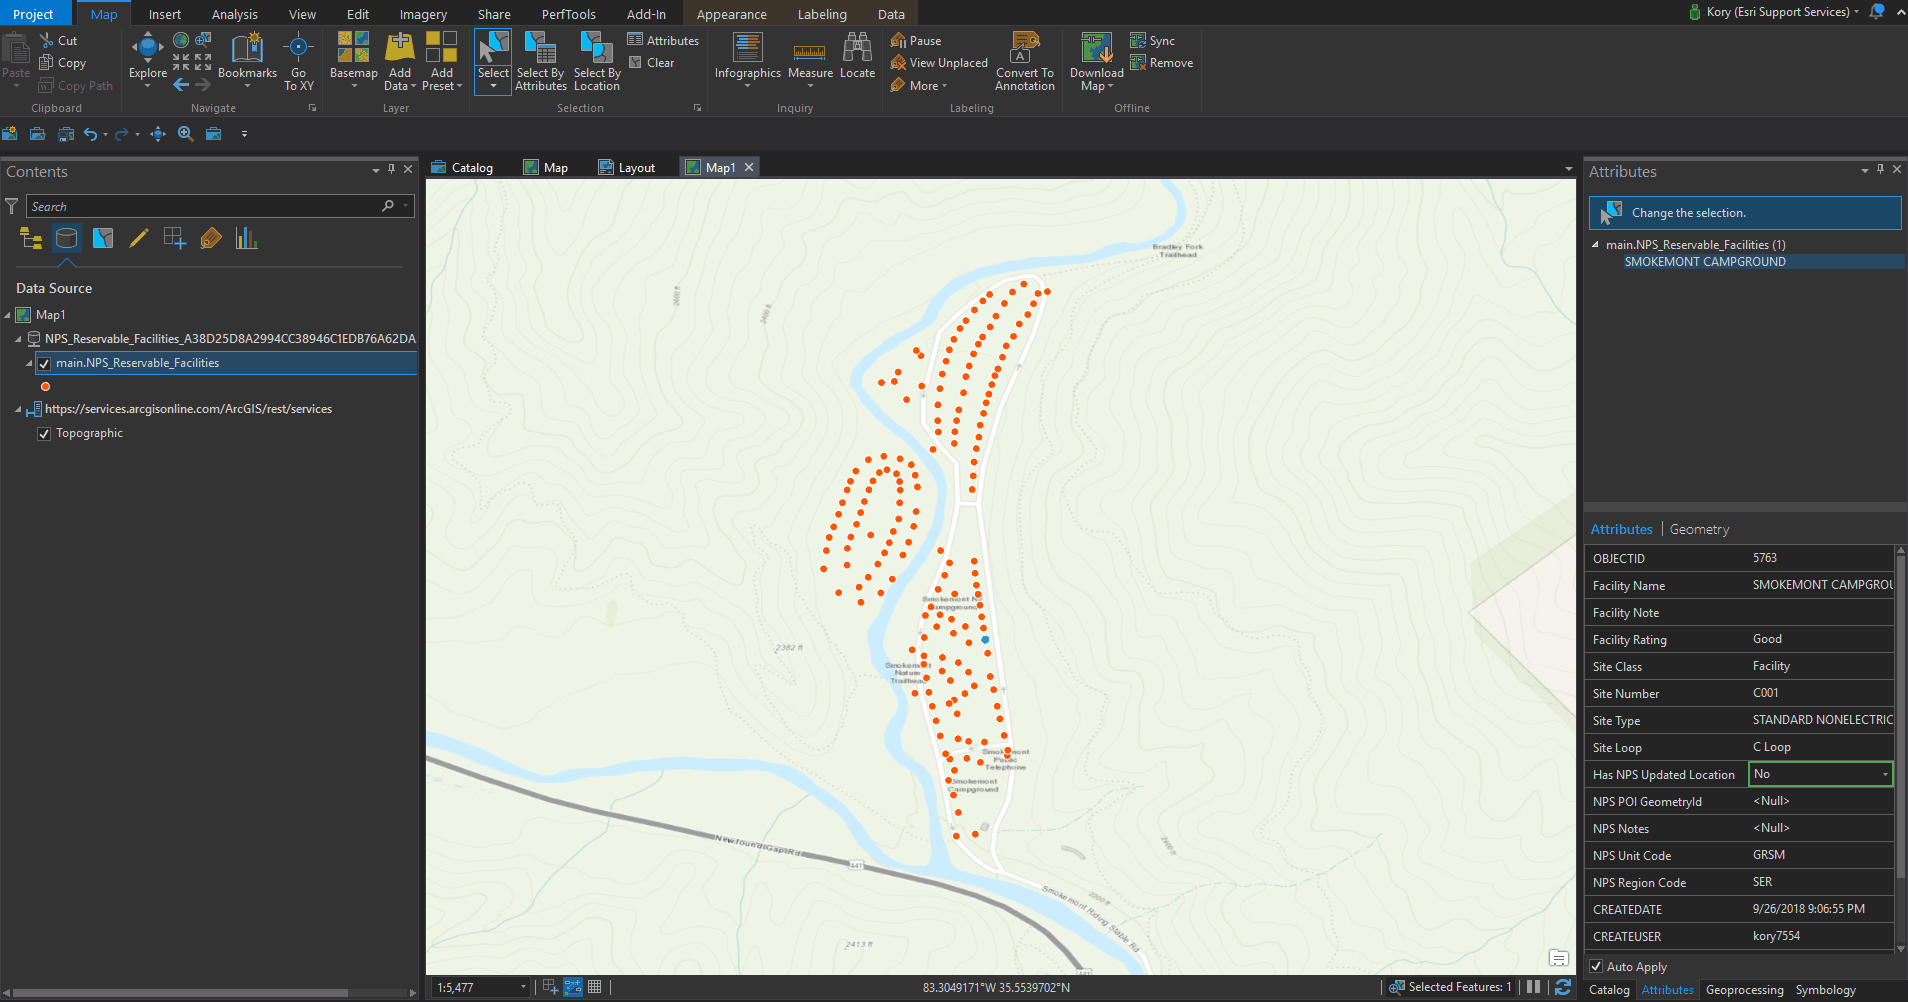Uncheck main.NPS_Reservable_Facilities layer visibility
Viewport: 1908px width, 1002px height.
click(44, 363)
